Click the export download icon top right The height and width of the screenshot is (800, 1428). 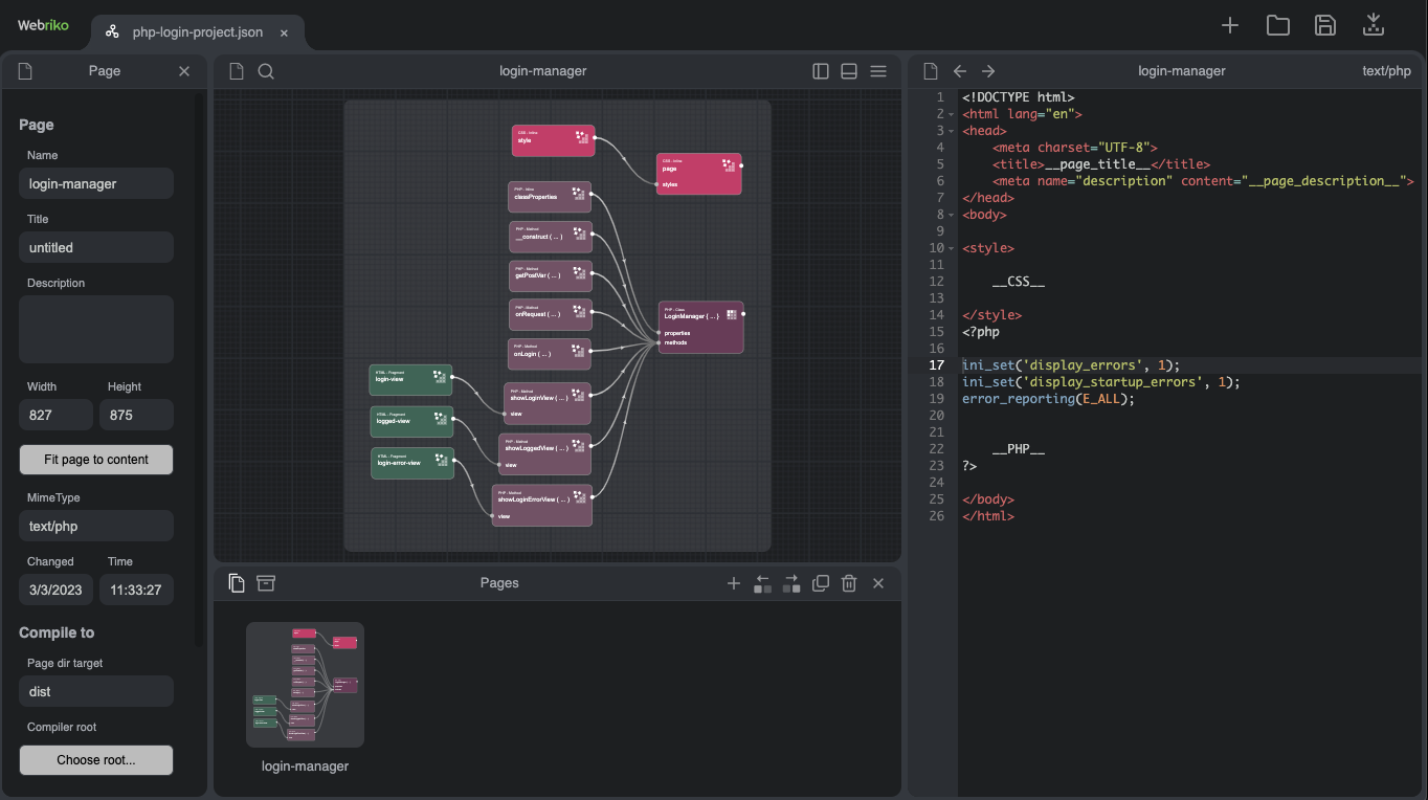click(x=1373, y=24)
